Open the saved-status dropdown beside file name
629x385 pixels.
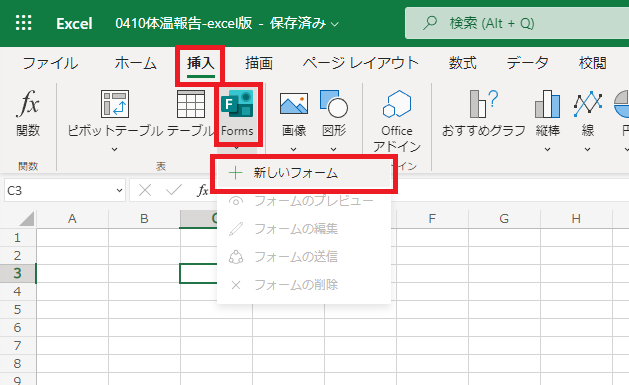(335, 24)
